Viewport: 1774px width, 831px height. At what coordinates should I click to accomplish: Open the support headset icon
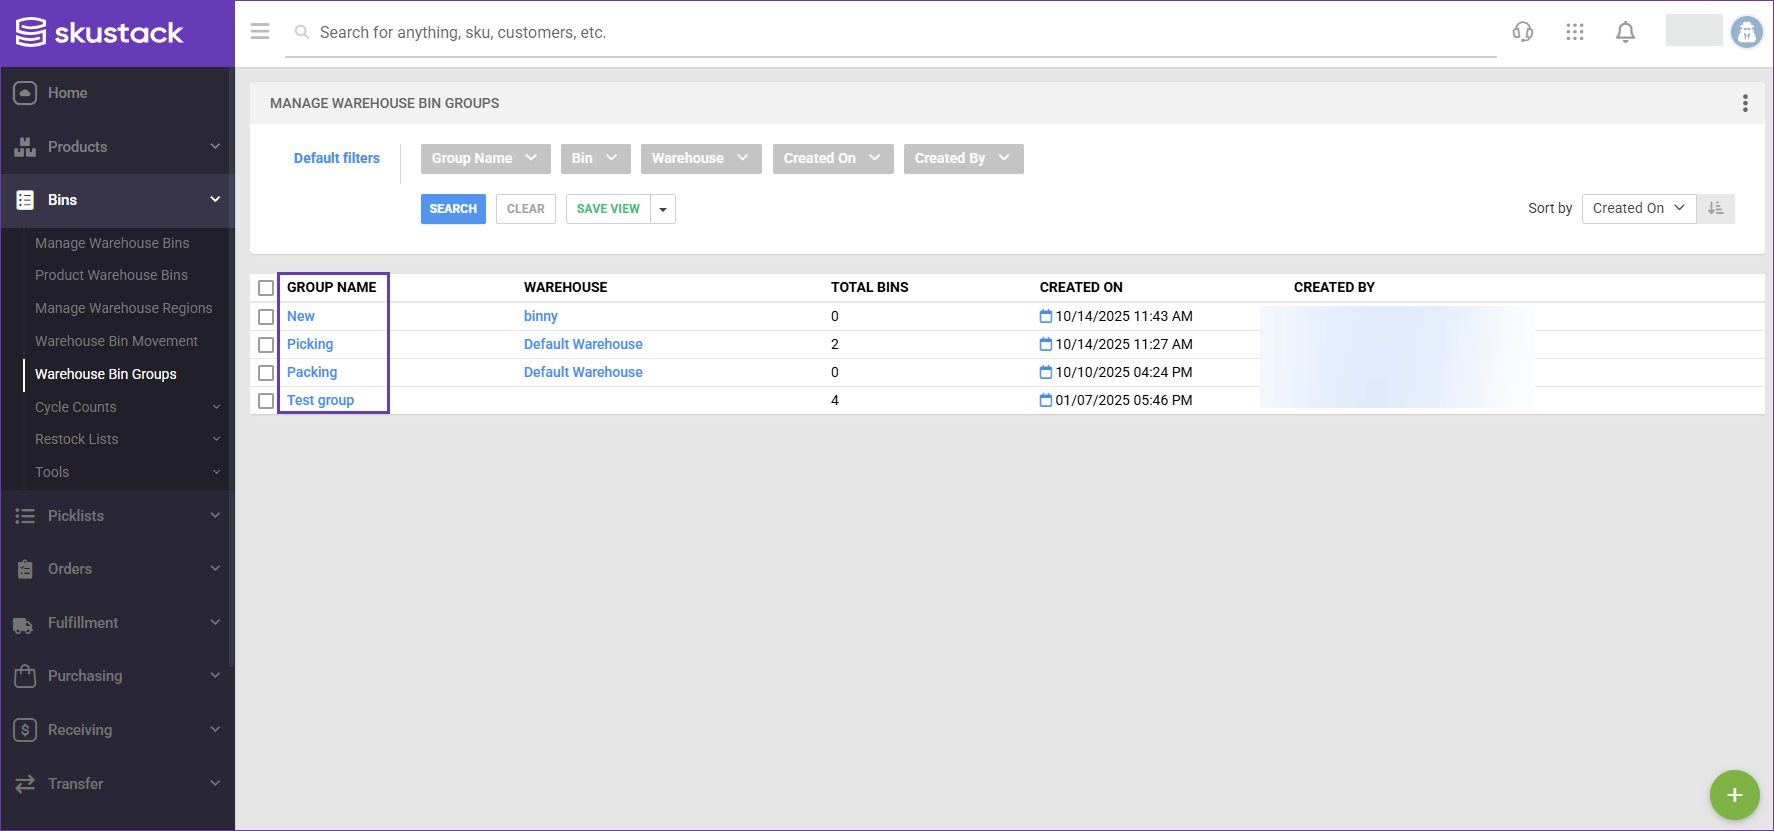[1523, 32]
